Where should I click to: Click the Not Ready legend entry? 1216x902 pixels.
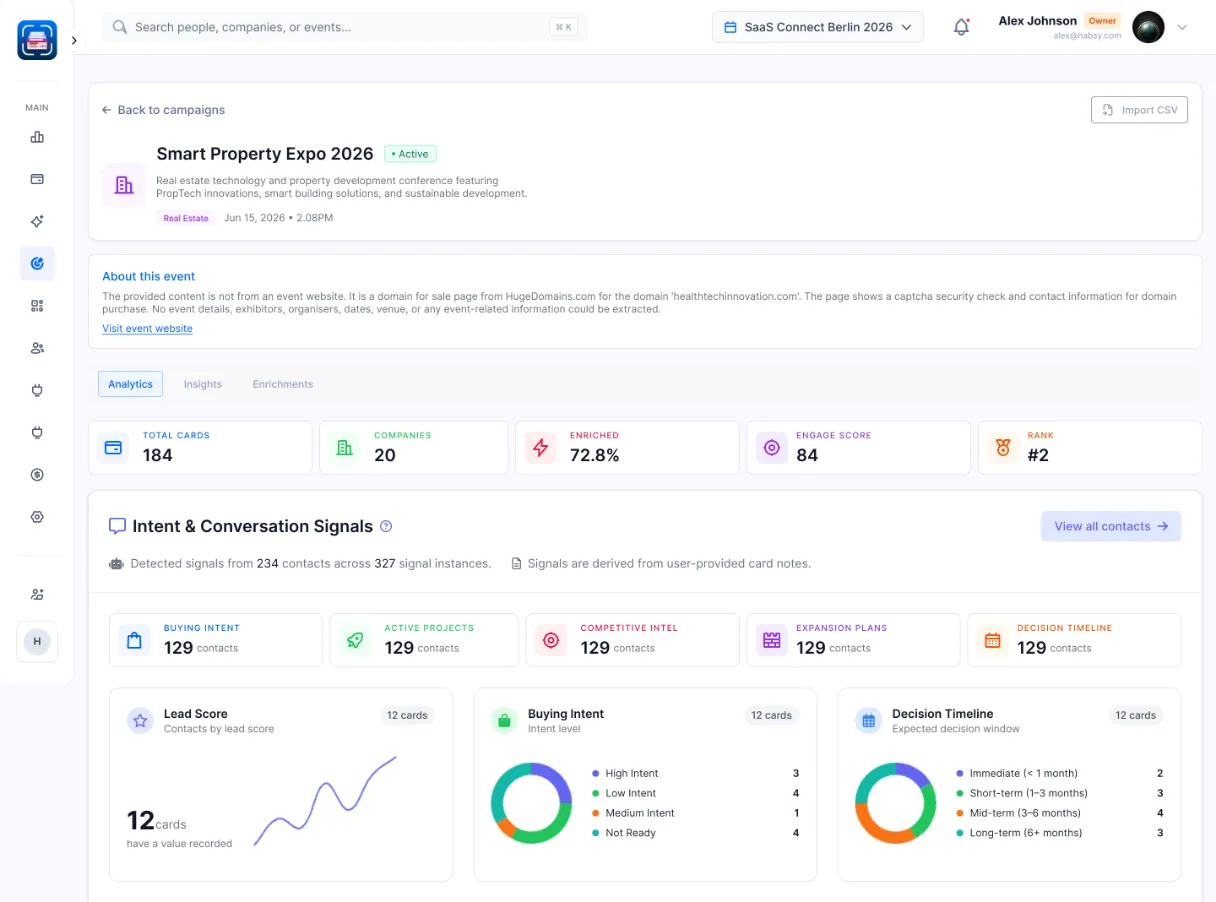[x=696, y=833]
